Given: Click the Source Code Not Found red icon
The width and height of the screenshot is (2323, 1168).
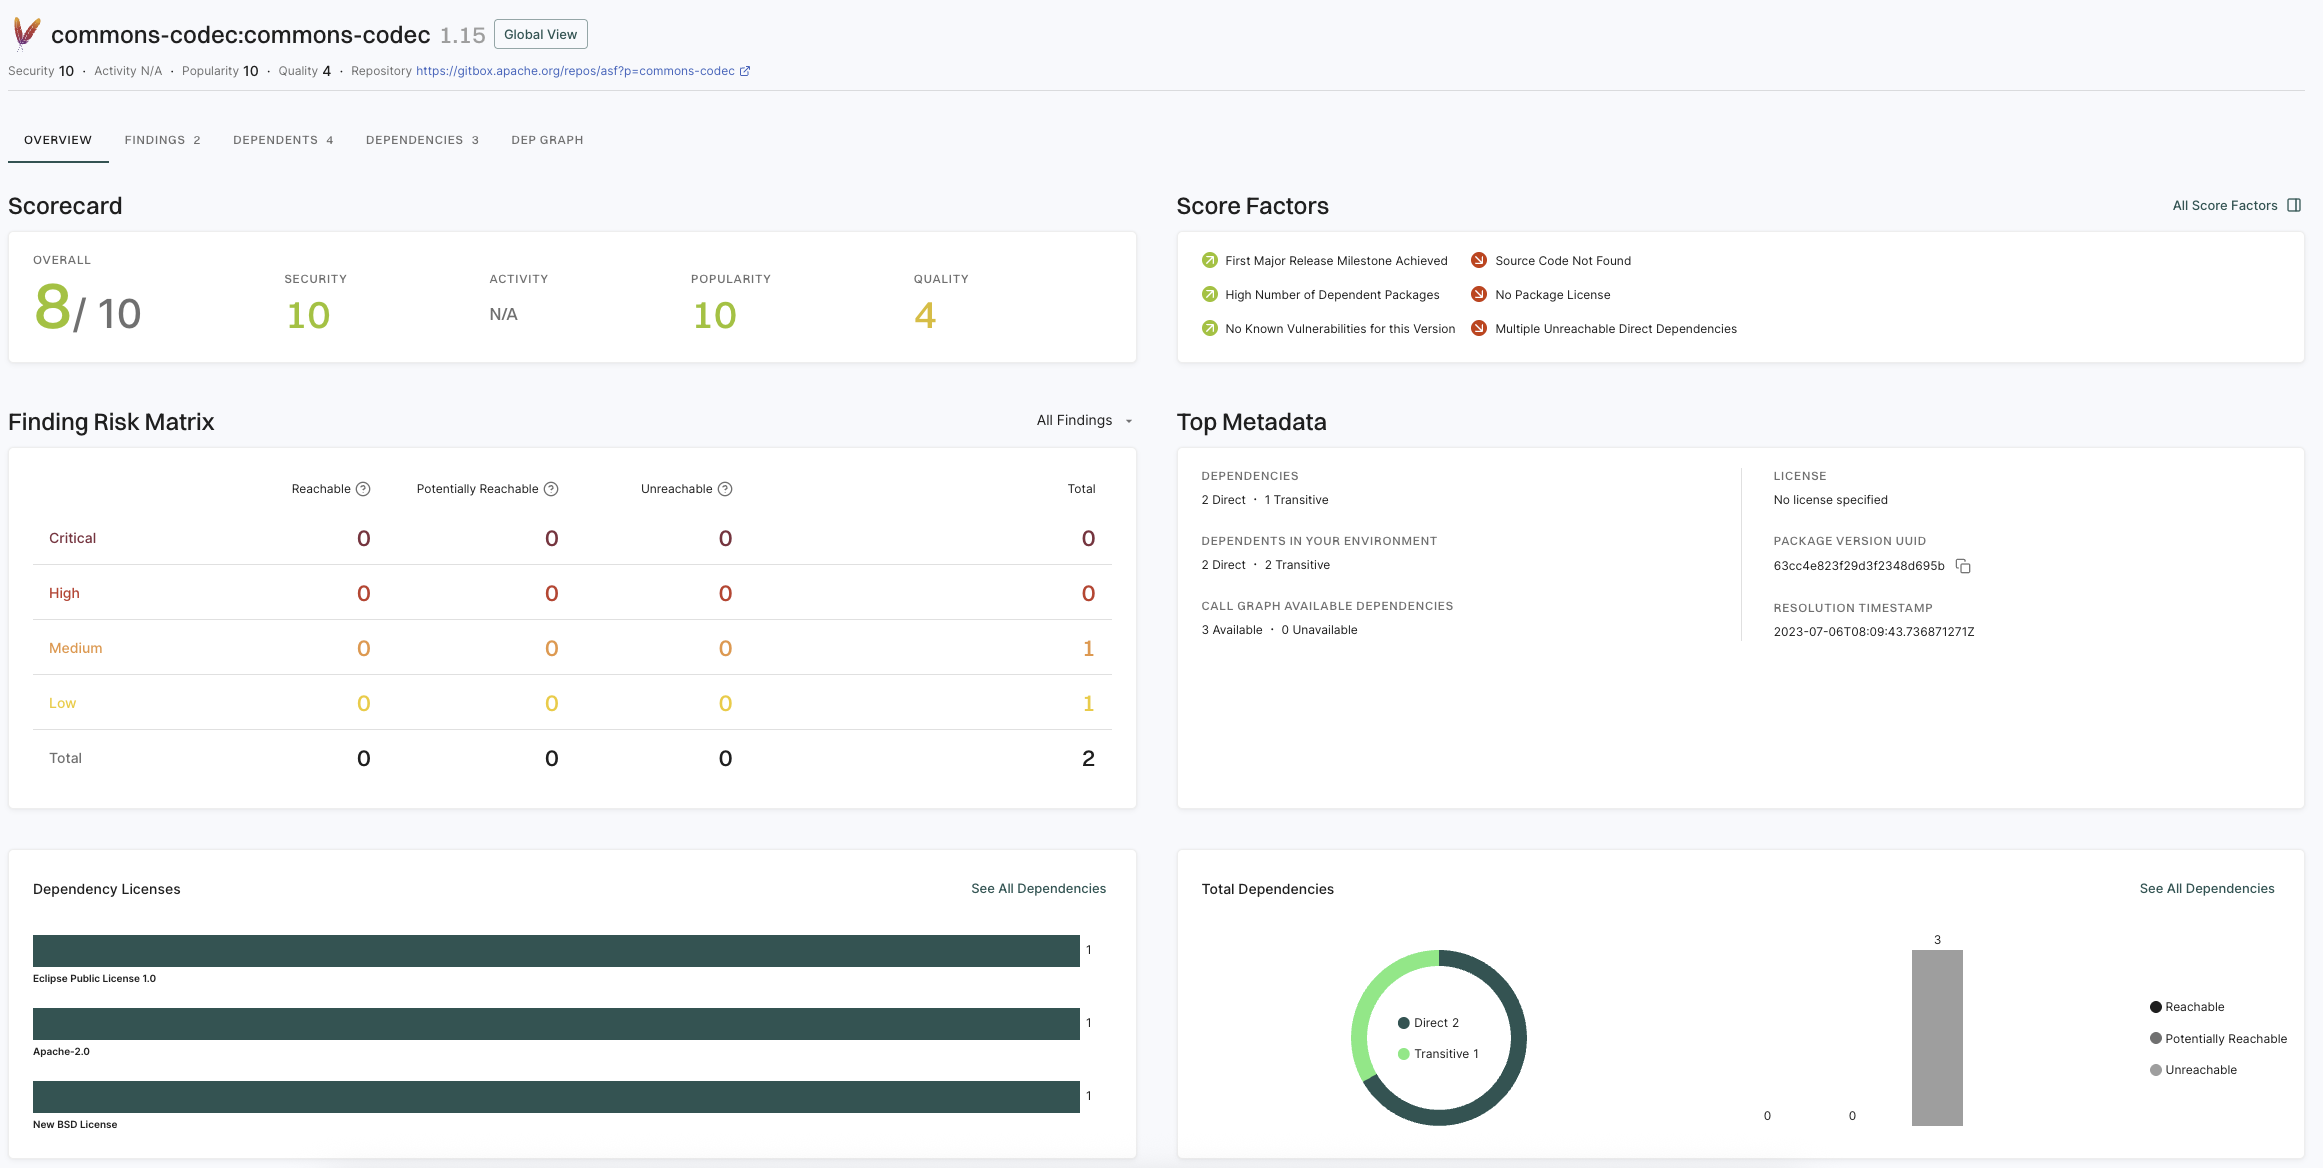Looking at the screenshot, I should pyautogui.click(x=1478, y=261).
